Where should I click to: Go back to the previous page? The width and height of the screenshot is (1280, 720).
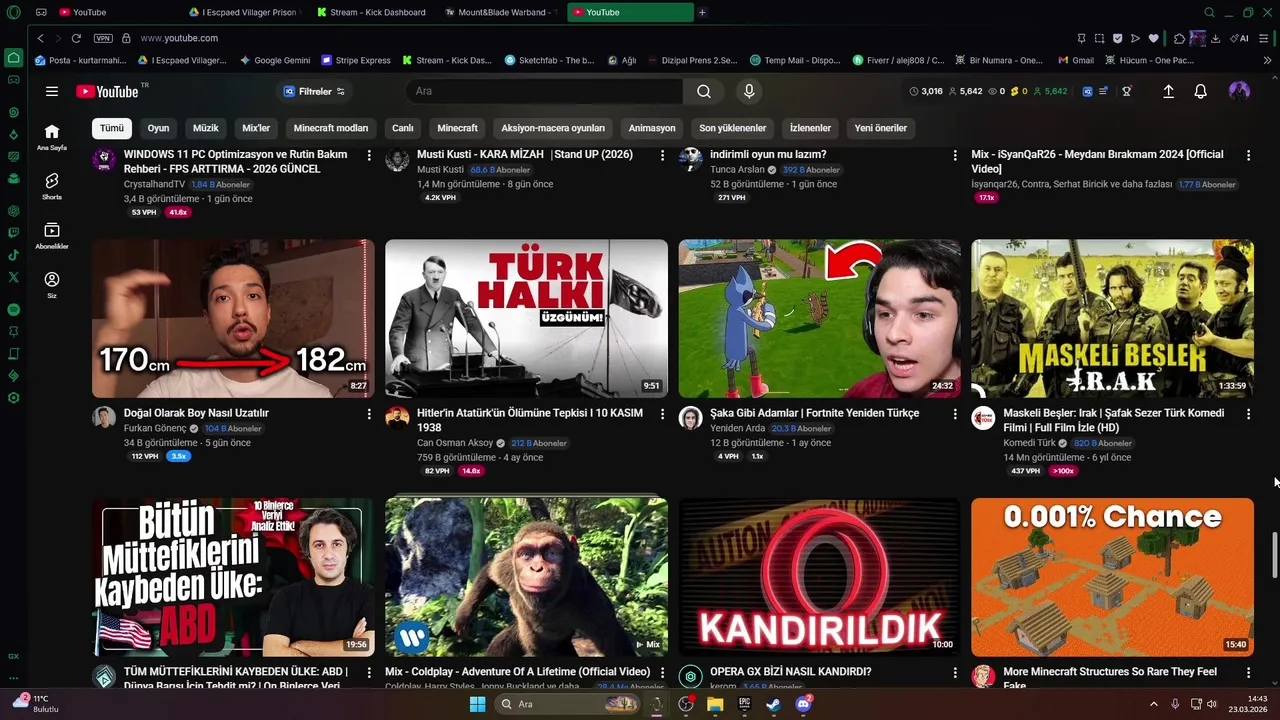(40, 38)
